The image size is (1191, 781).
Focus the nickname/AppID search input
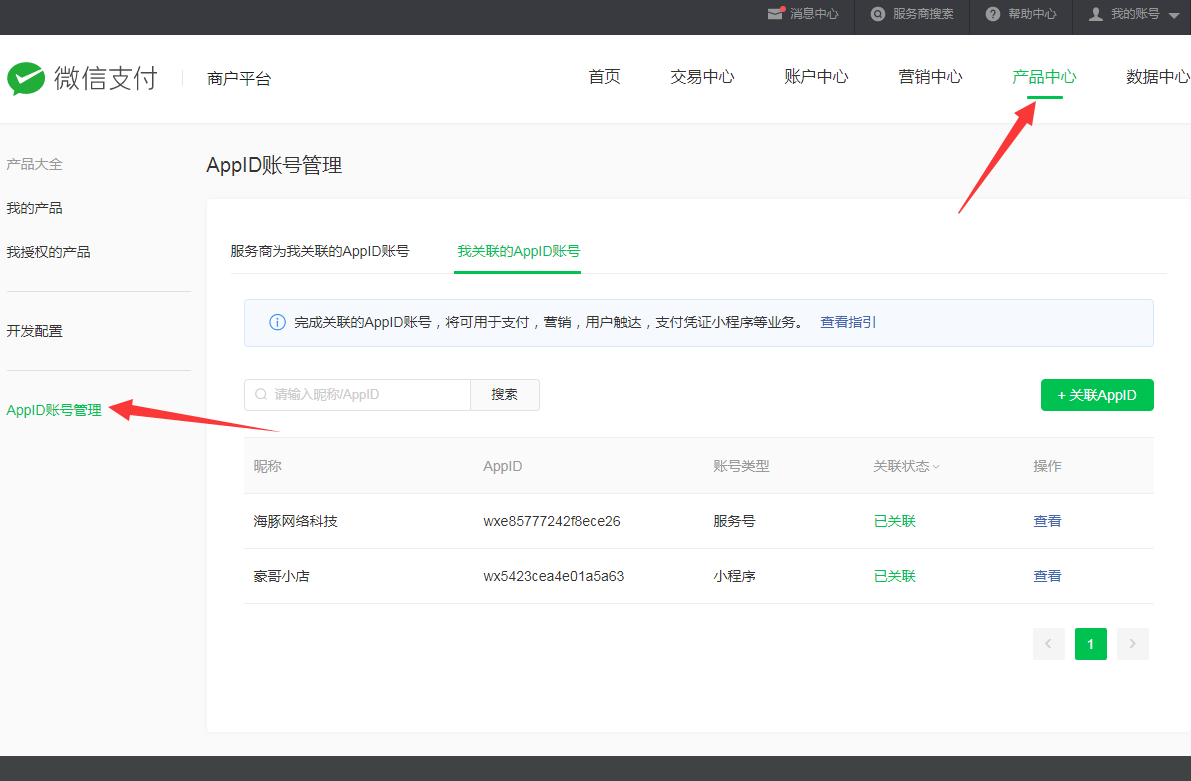[357, 395]
